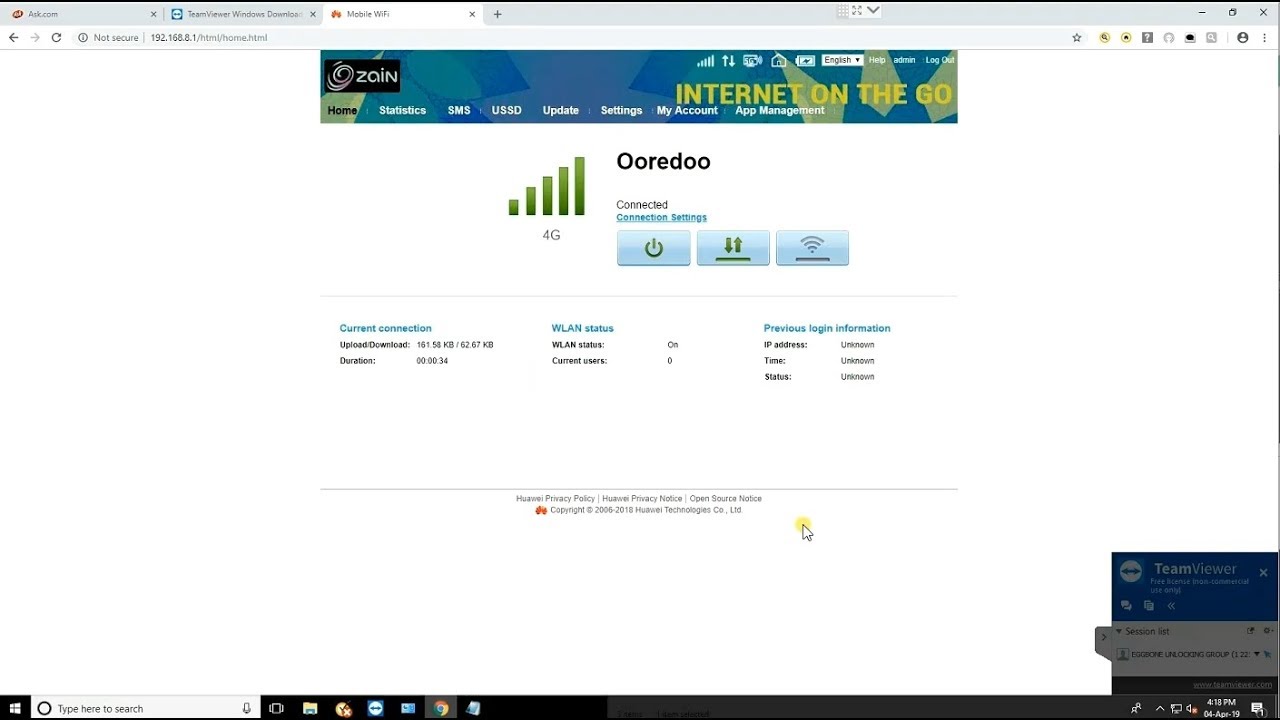Click the 4G signal bars graphic
Image resolution: width=1280 pixels, height=720 pixels.
(x=547, y=186)
